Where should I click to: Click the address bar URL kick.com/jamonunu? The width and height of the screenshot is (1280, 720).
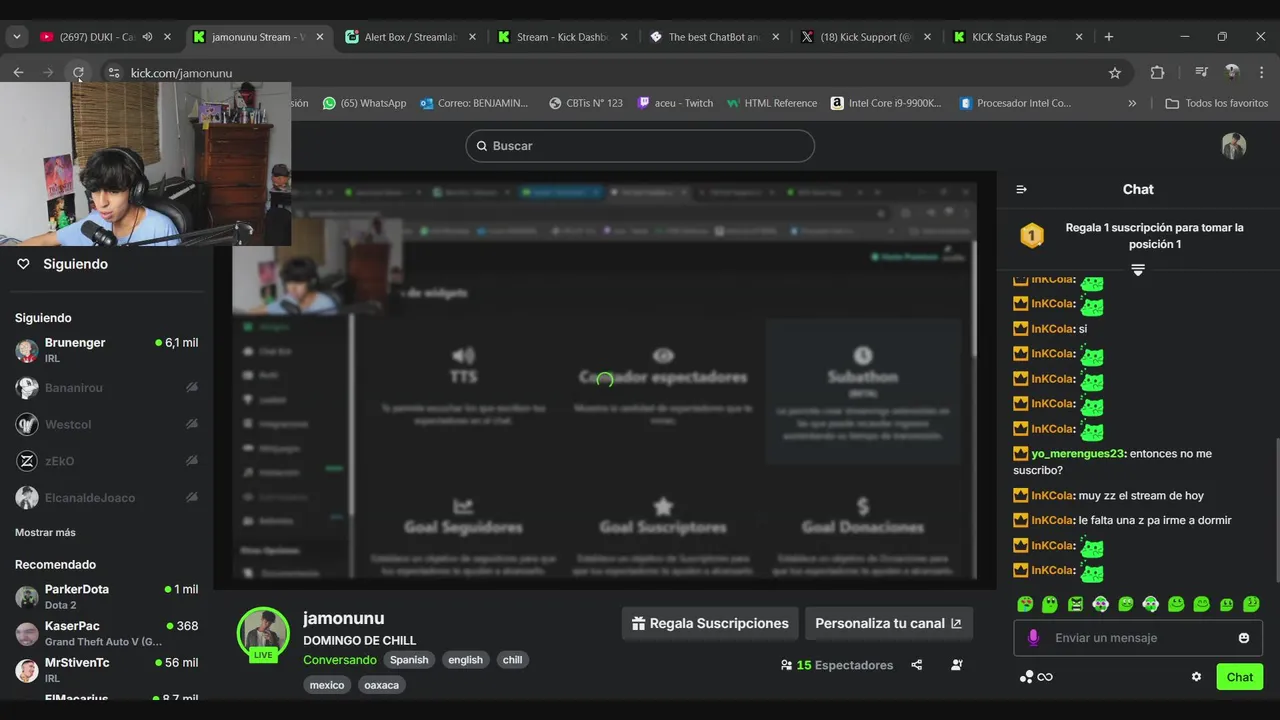181,73
